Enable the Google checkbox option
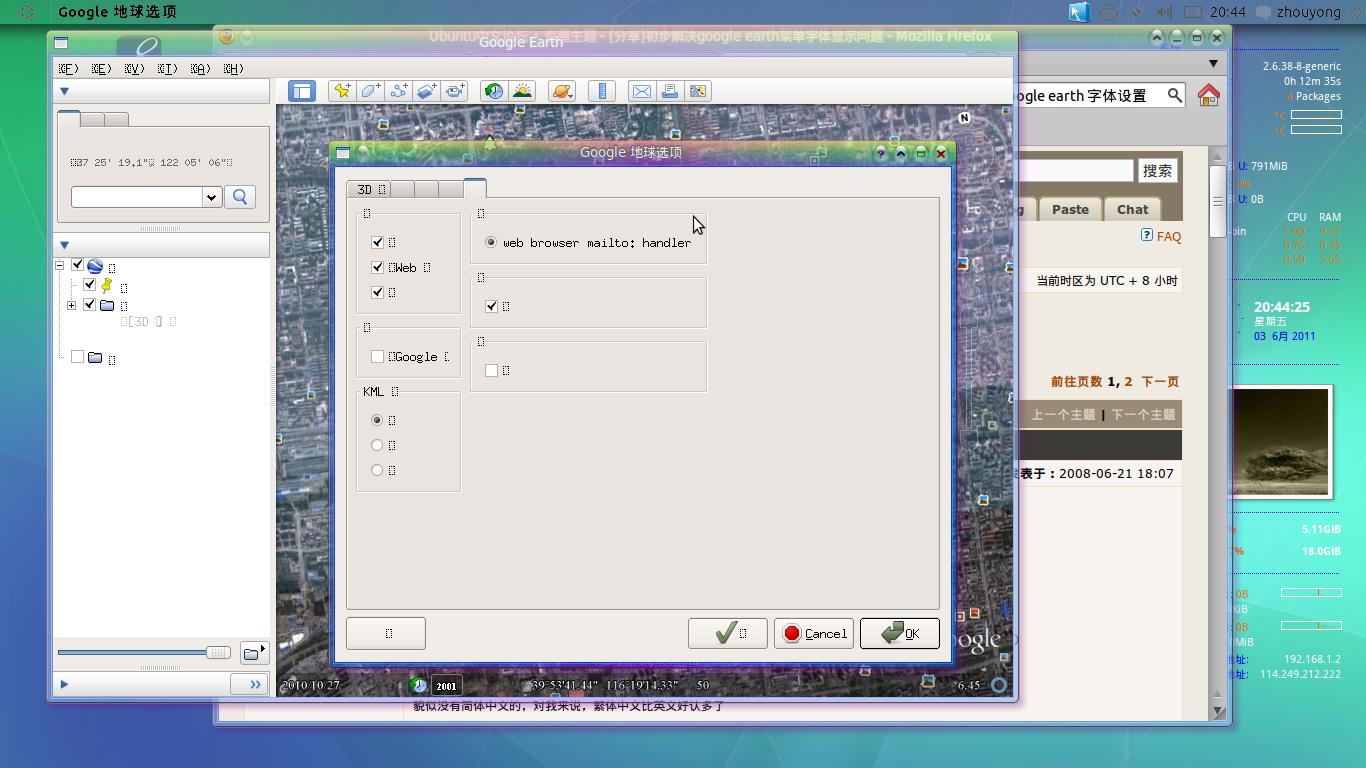1366x768 pixels. click(x=377, y=356)
